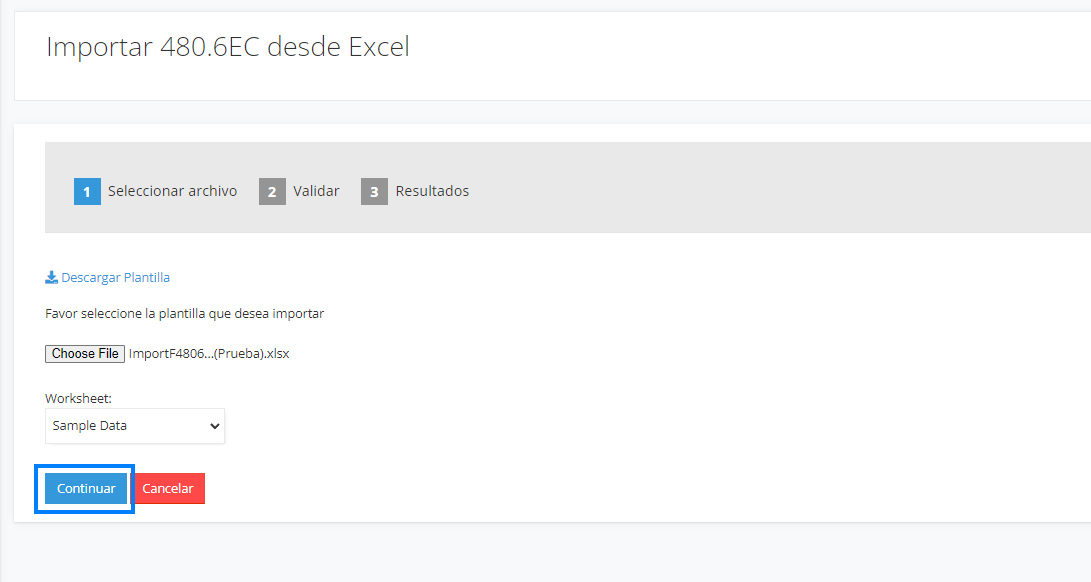This screenshot has width=1091, height=582.
Task: Click the Favor seleccione la plantilla instruction text
Action: point(184,314)
